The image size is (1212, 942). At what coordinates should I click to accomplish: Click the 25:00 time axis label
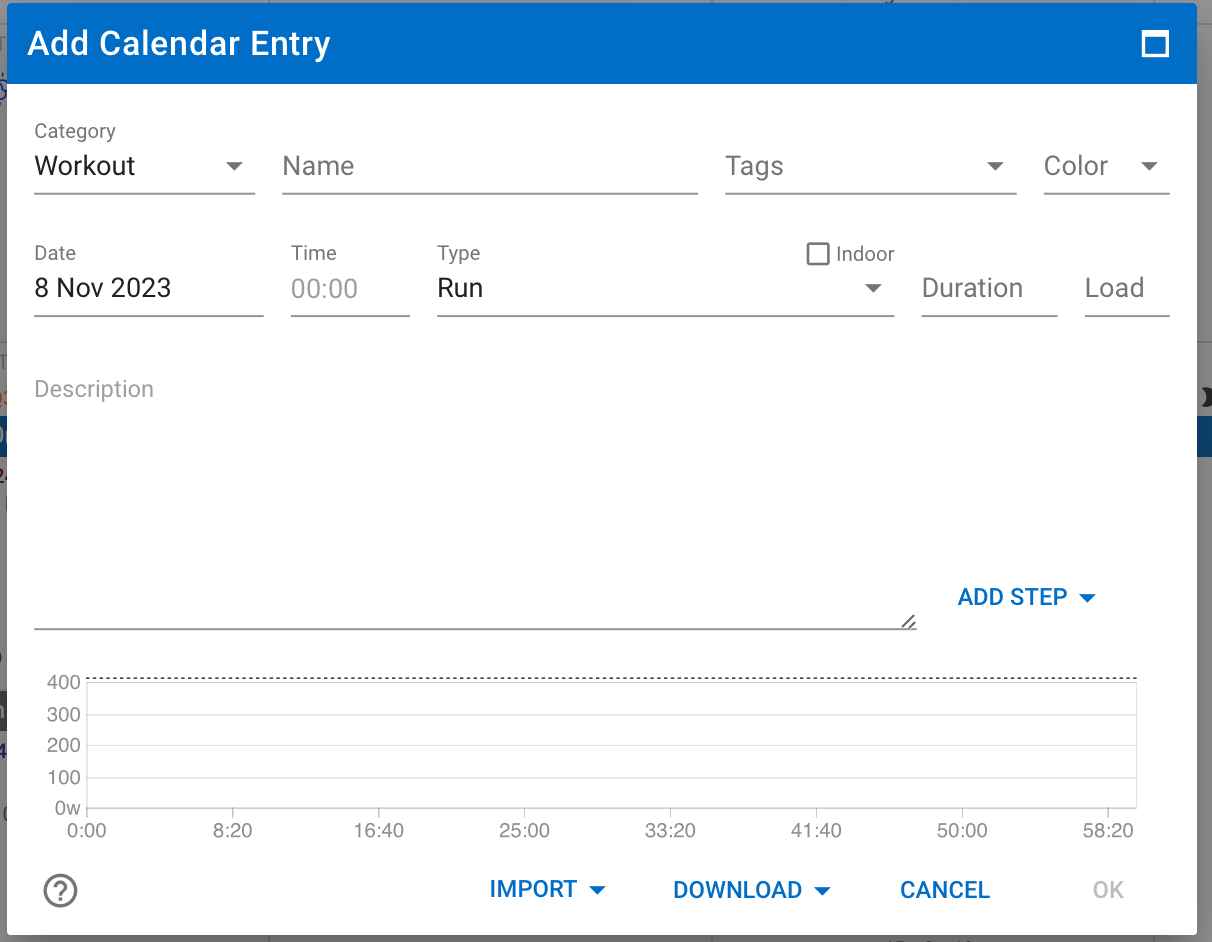(524, 831)
